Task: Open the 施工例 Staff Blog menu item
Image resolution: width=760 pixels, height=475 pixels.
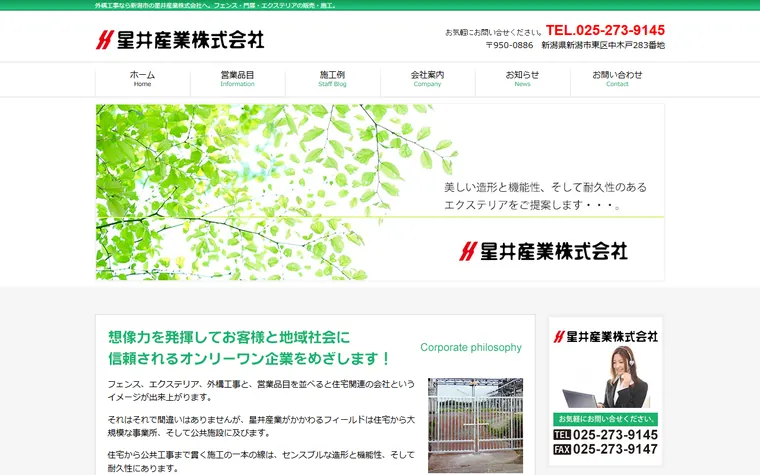Action: [332, 79]
